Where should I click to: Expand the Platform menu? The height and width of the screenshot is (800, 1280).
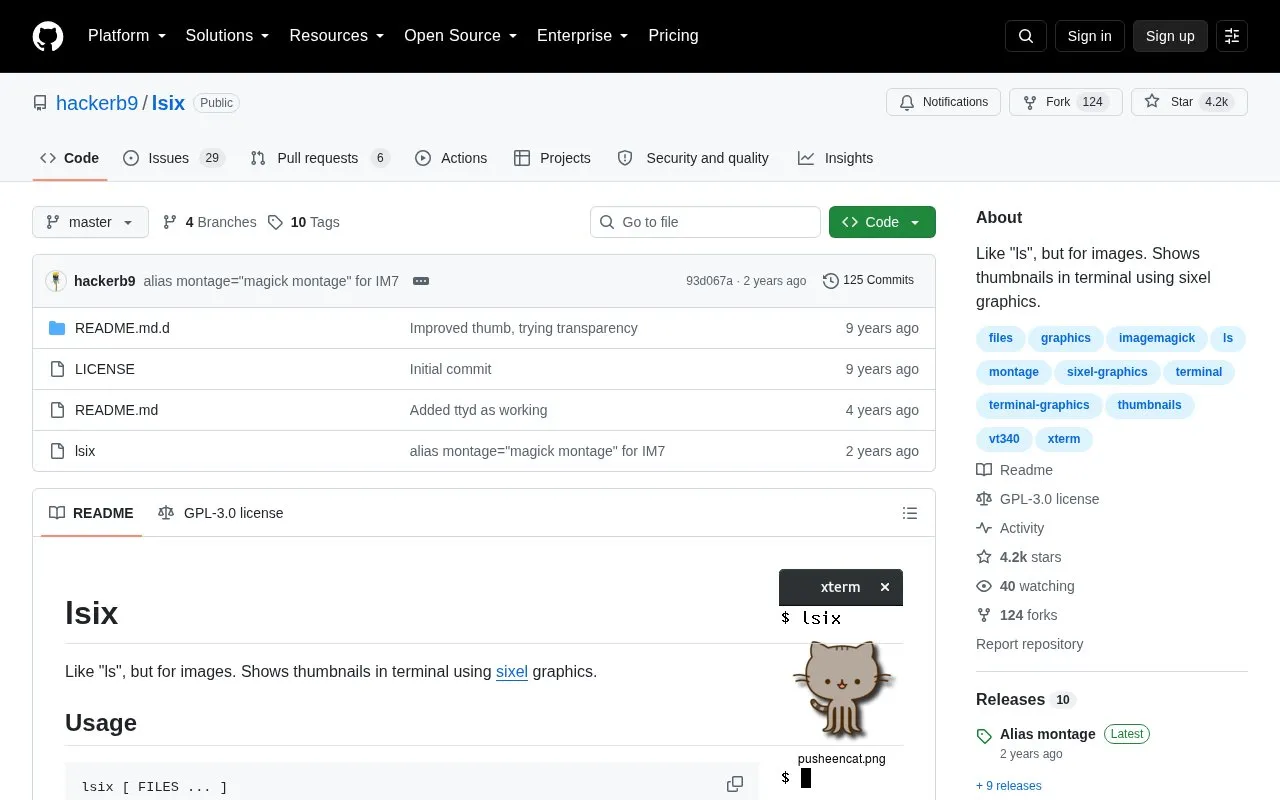[127, 36]
